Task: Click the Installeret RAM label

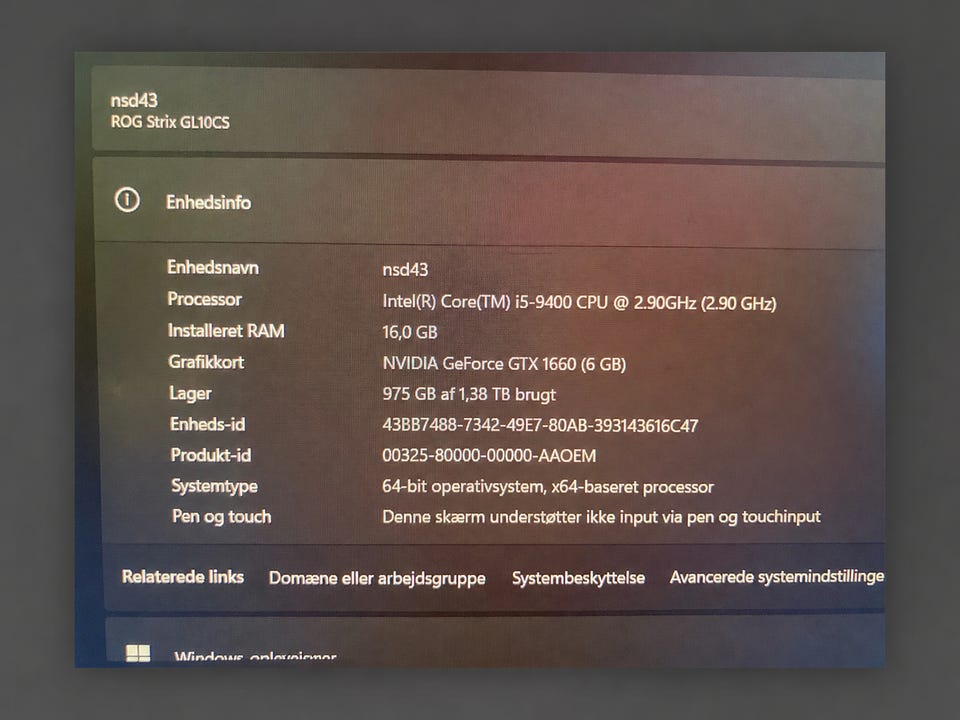Action: (x=227, y=331)
